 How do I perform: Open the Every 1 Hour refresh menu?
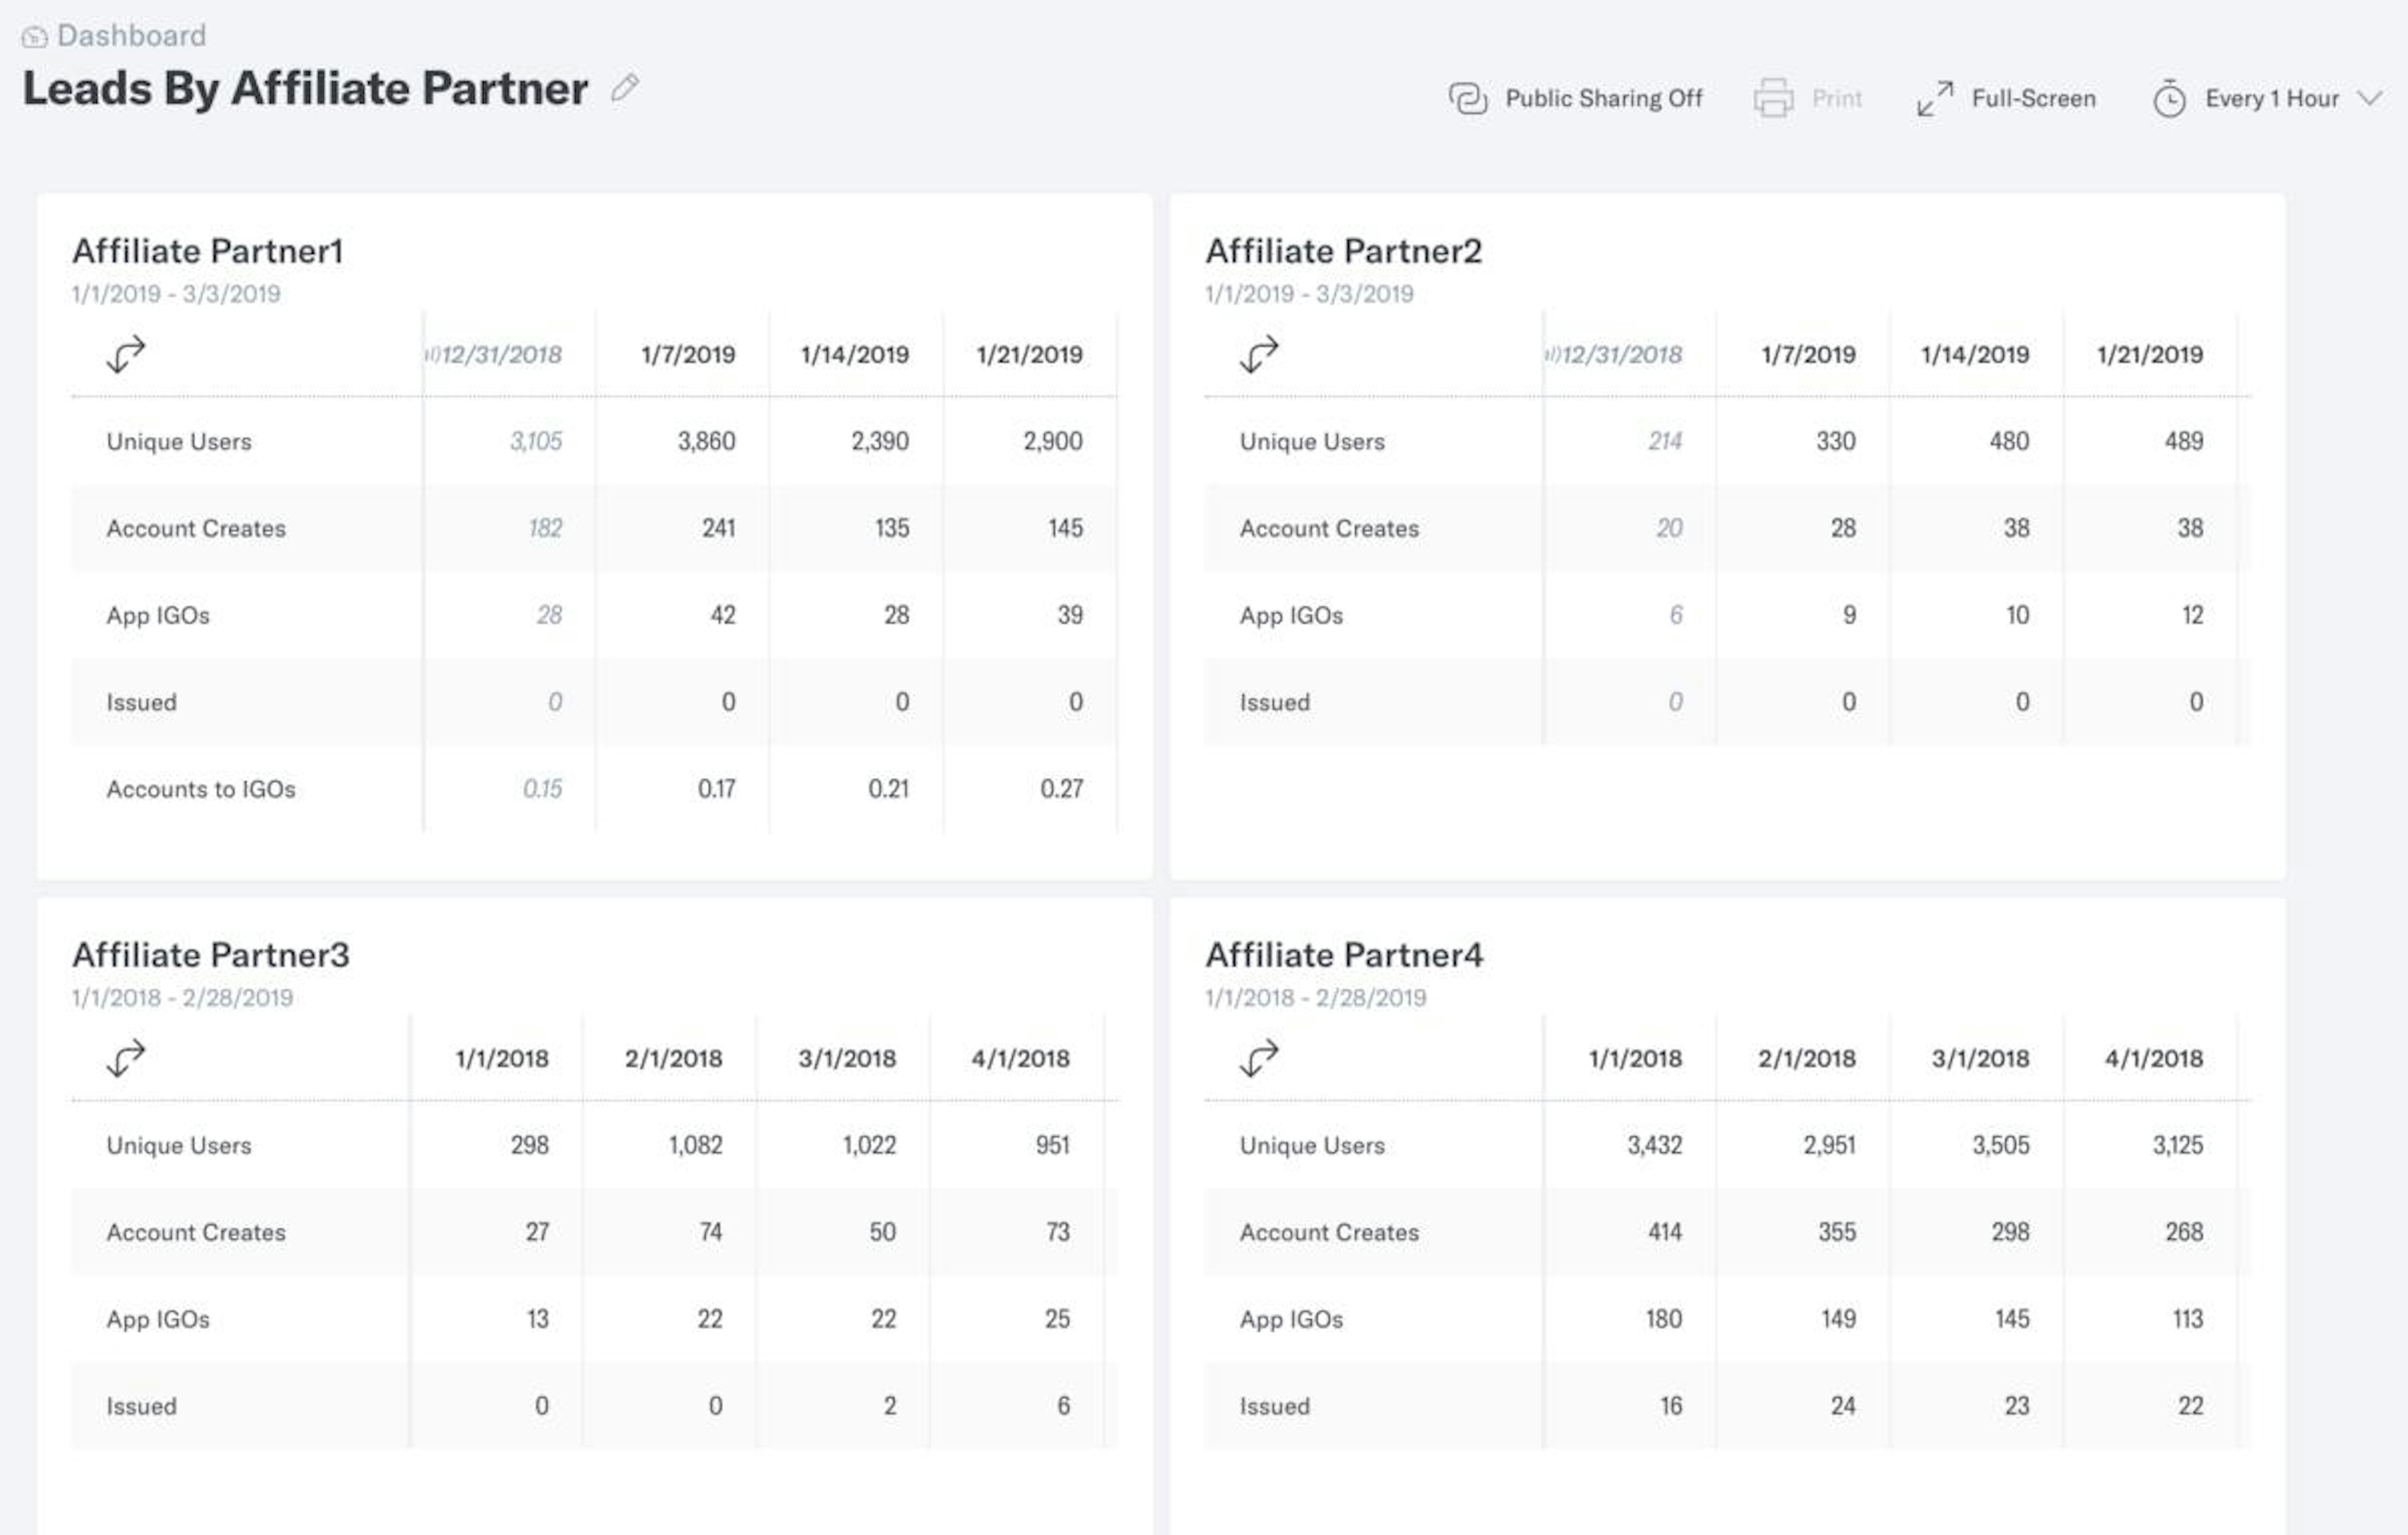point(2271,98)
